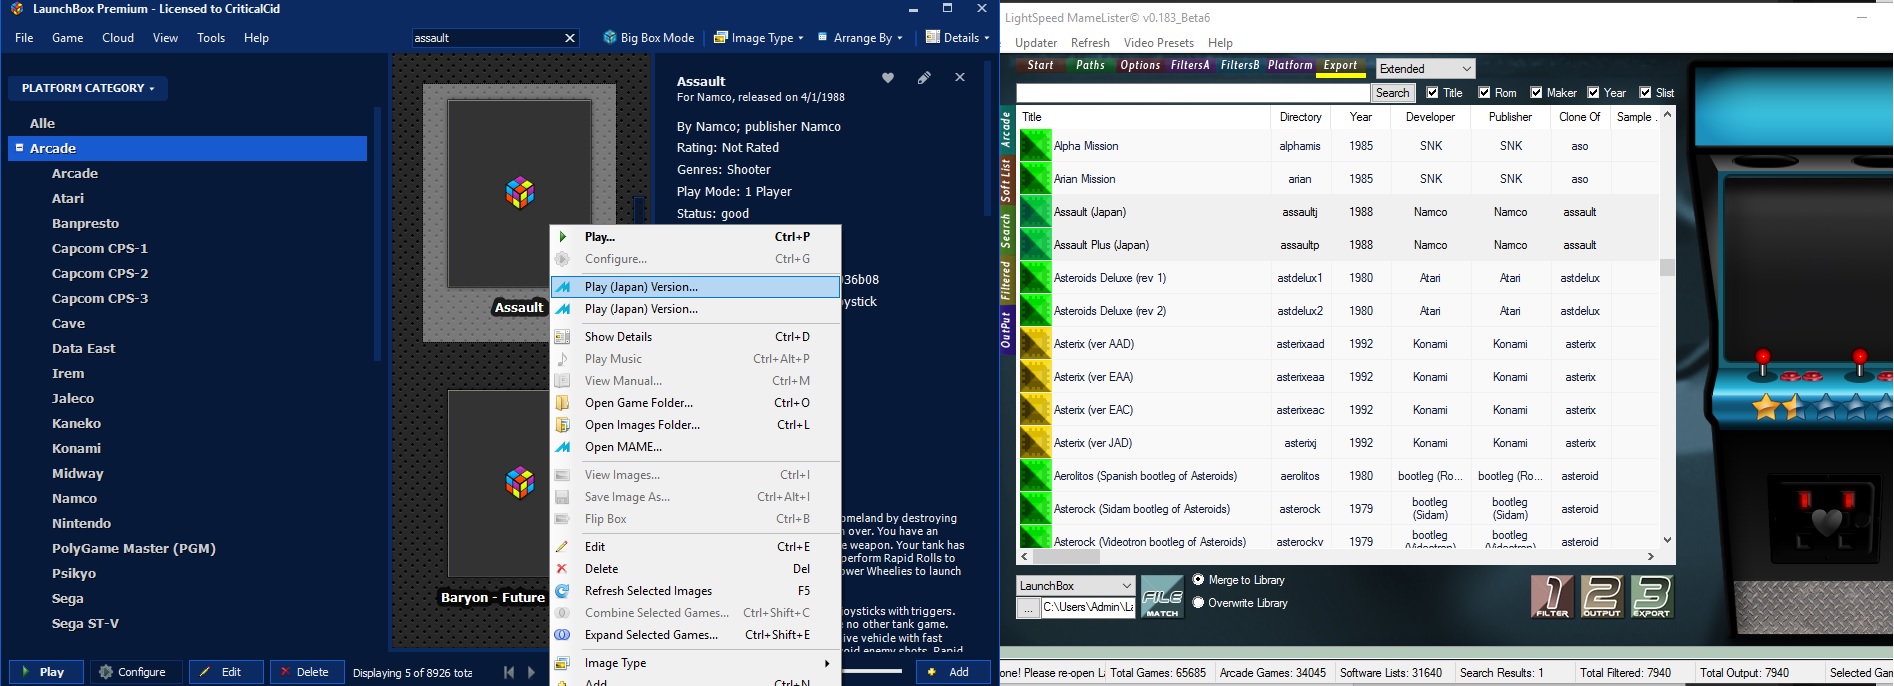Toggle the Title search checkbox
The width and height of the screenshot is (1894, 686).
[1433, 93]
